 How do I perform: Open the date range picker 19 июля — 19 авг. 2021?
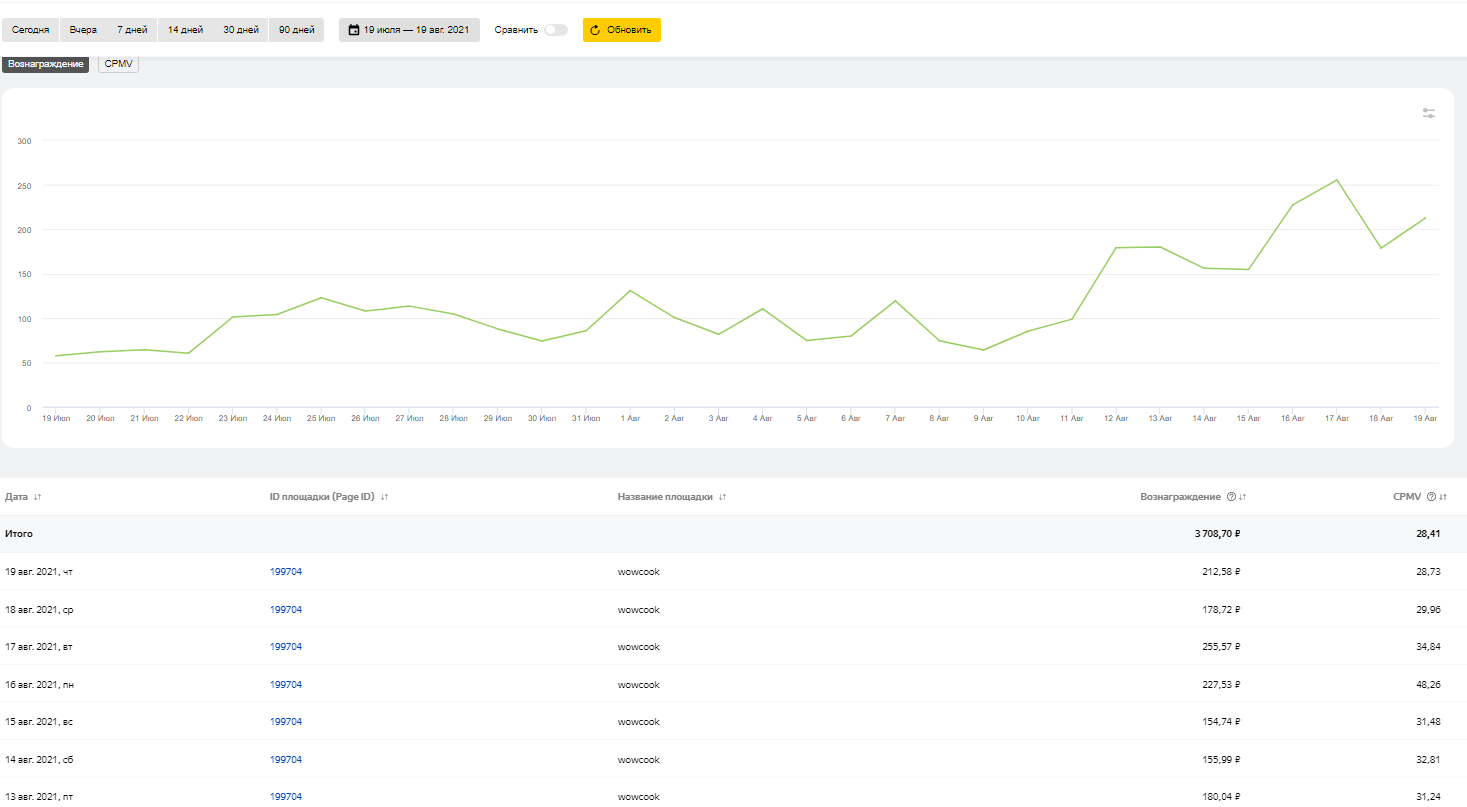409,30
